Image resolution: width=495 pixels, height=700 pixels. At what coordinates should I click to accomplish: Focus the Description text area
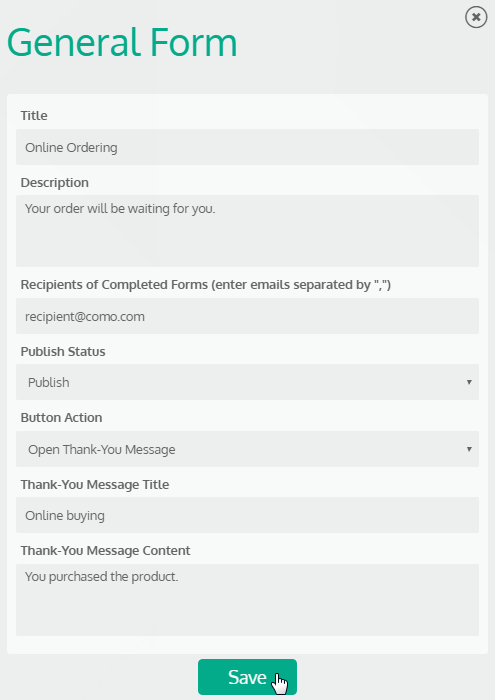click(247, 231)
